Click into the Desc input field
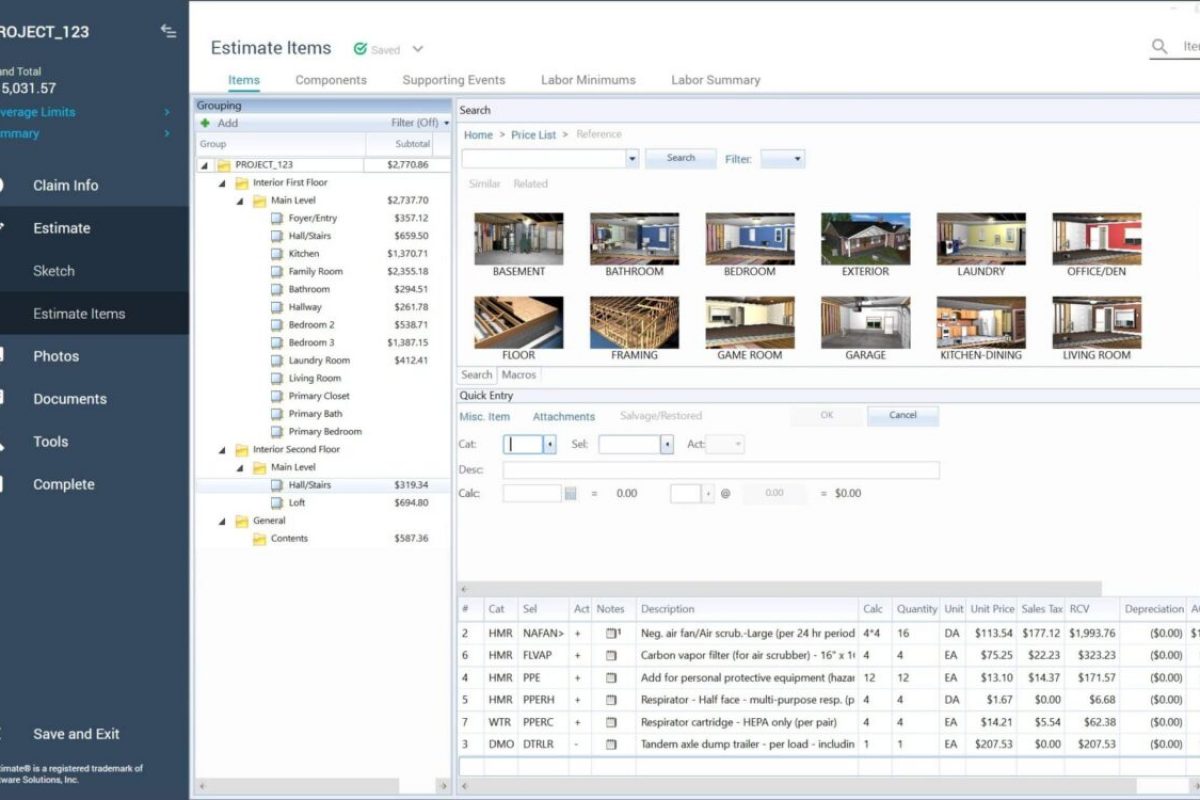 (720, 470)
